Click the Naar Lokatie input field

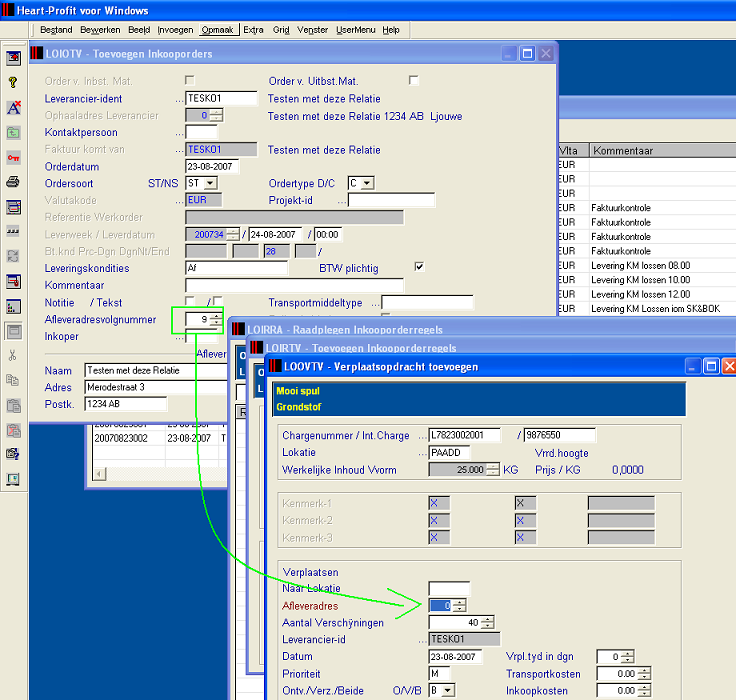(449, 588)
